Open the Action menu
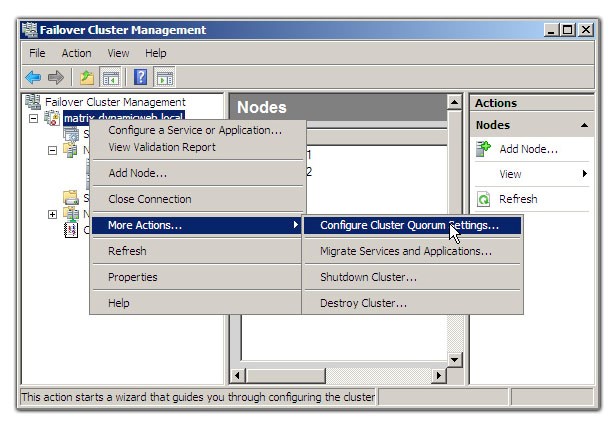Image resolution: width=614 pixels, height=422 pixels. click(x=76, y=53)
